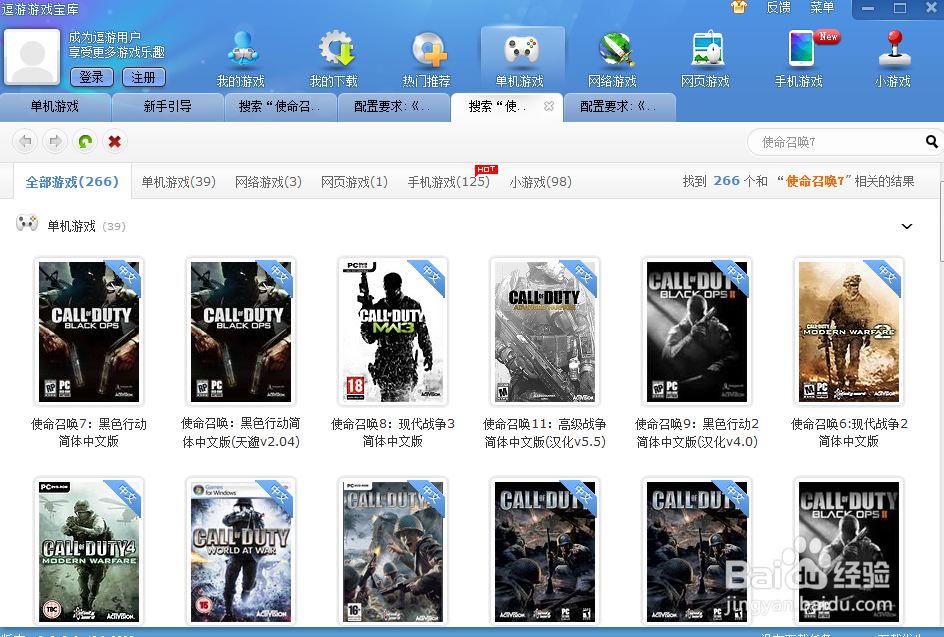Viewport: 944px width, 637px height.
Task: Switch to the 单机游戏 page tab
Action: click(55, 107)
